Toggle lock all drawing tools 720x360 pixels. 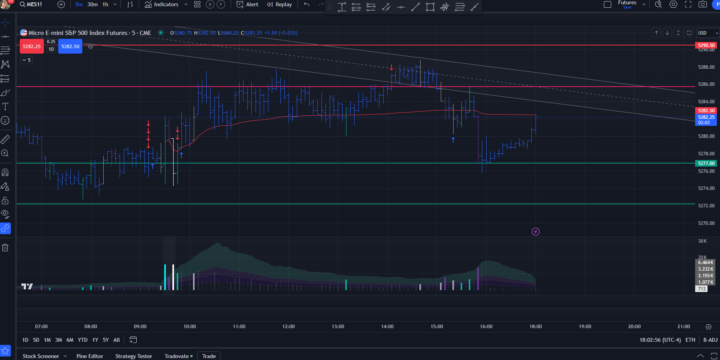[5, 201]
